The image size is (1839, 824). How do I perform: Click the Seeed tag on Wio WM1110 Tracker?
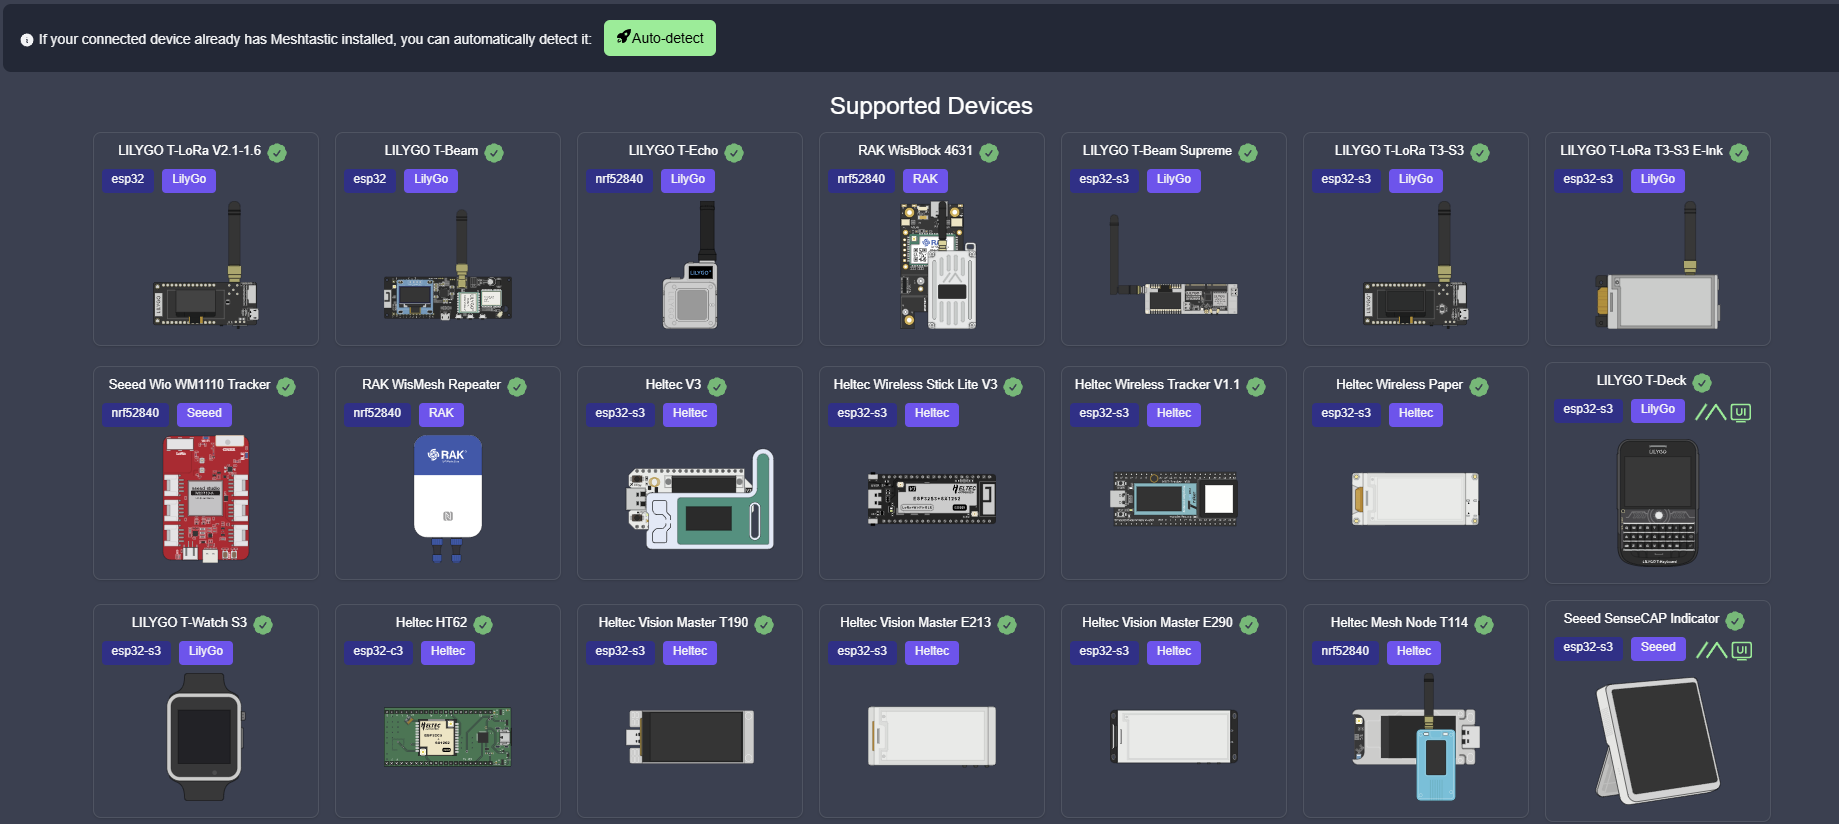pyautogui.click(x=204, y=414)
